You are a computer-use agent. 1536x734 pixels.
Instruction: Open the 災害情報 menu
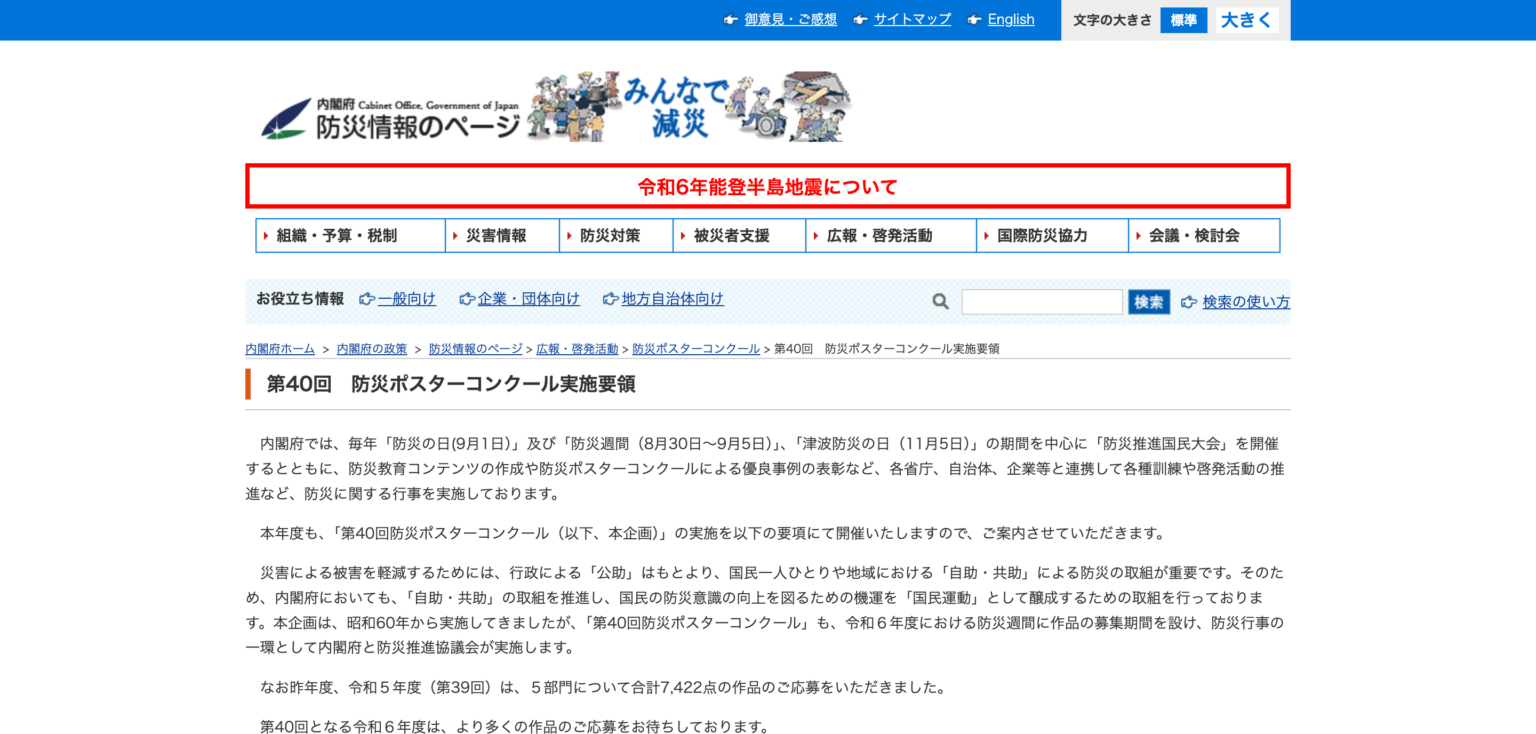(x=503, y=236)
